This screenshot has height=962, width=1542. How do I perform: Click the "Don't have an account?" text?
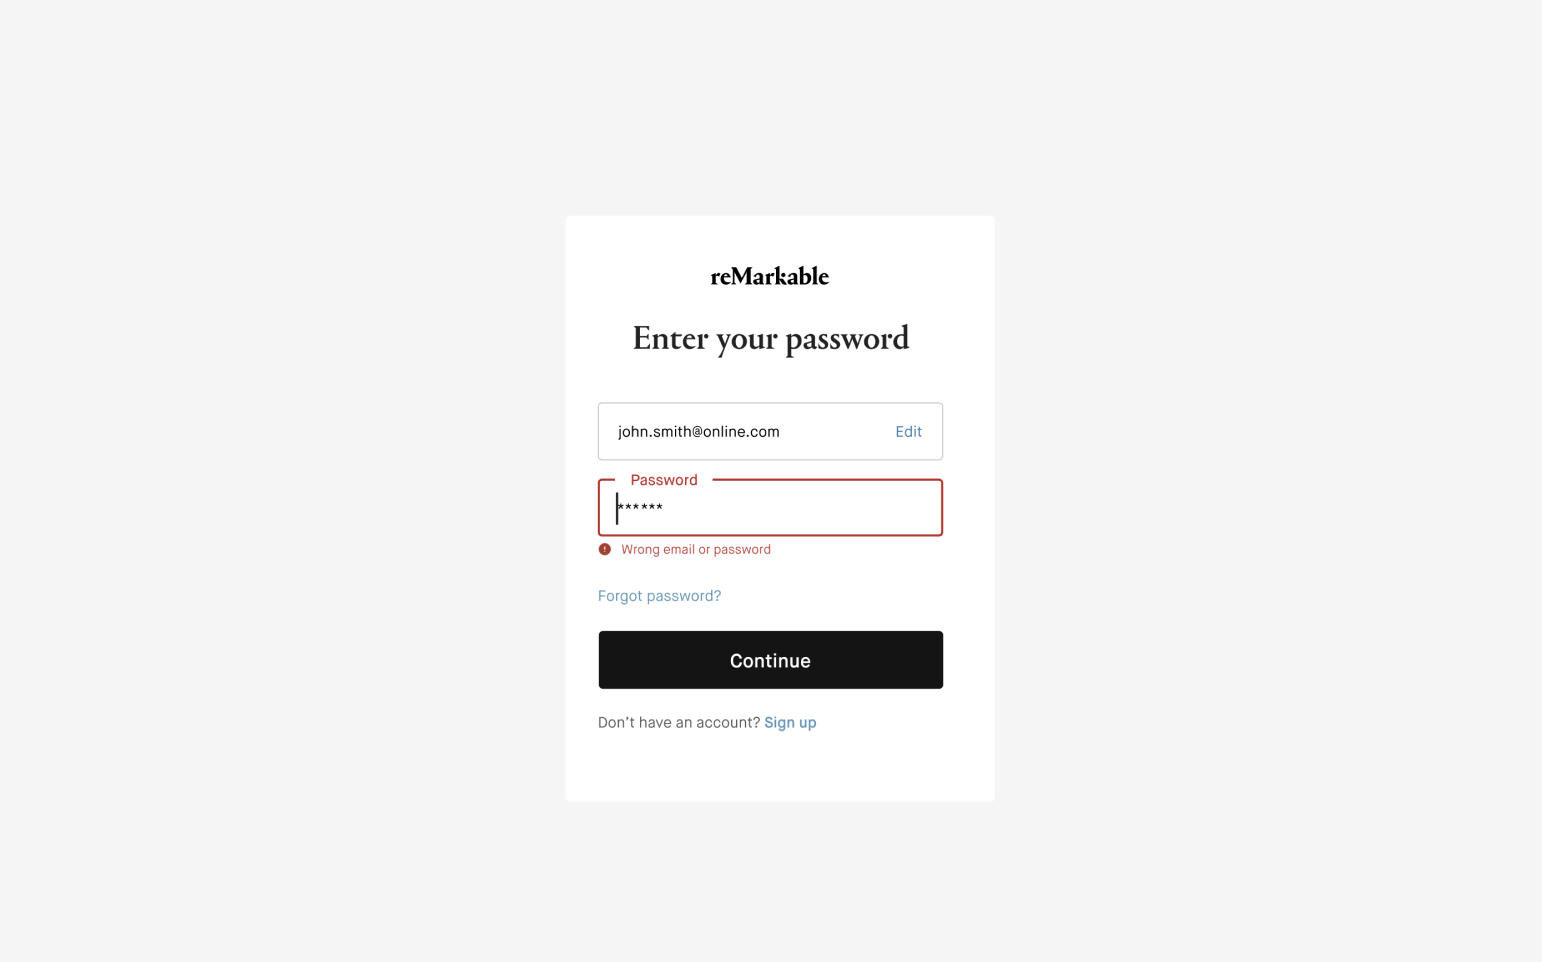click(x=679, y=723)
